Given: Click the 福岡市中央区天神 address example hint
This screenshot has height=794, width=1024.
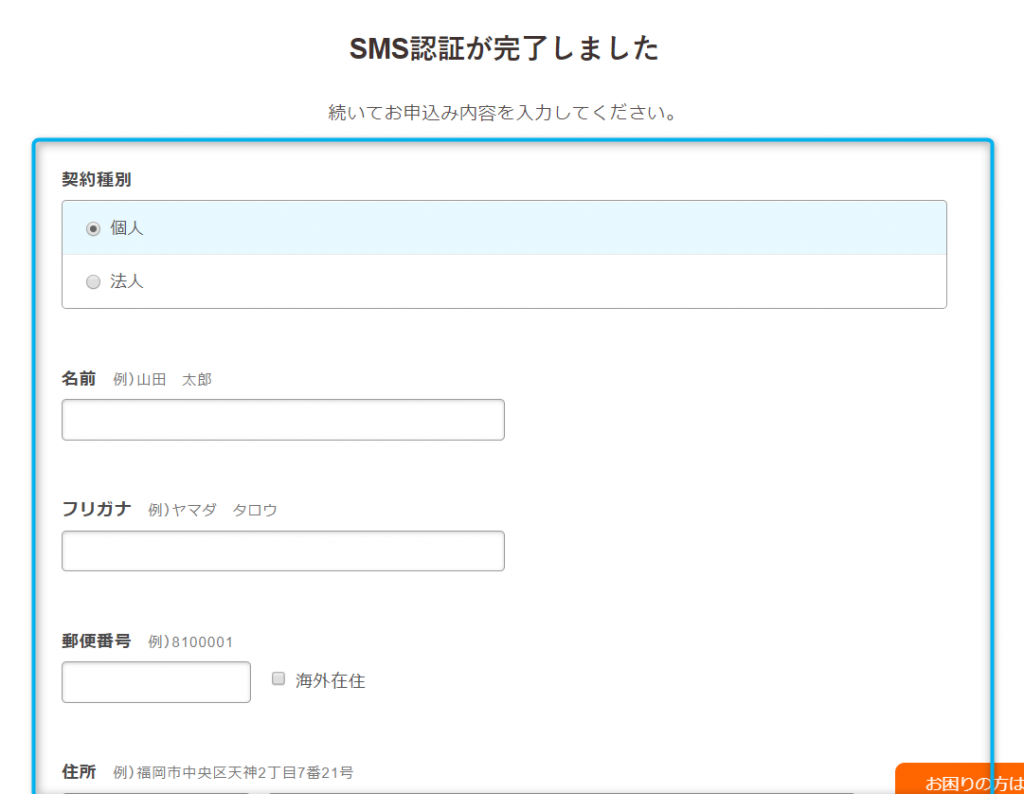Looking at the screenshot, I should 233,773.
